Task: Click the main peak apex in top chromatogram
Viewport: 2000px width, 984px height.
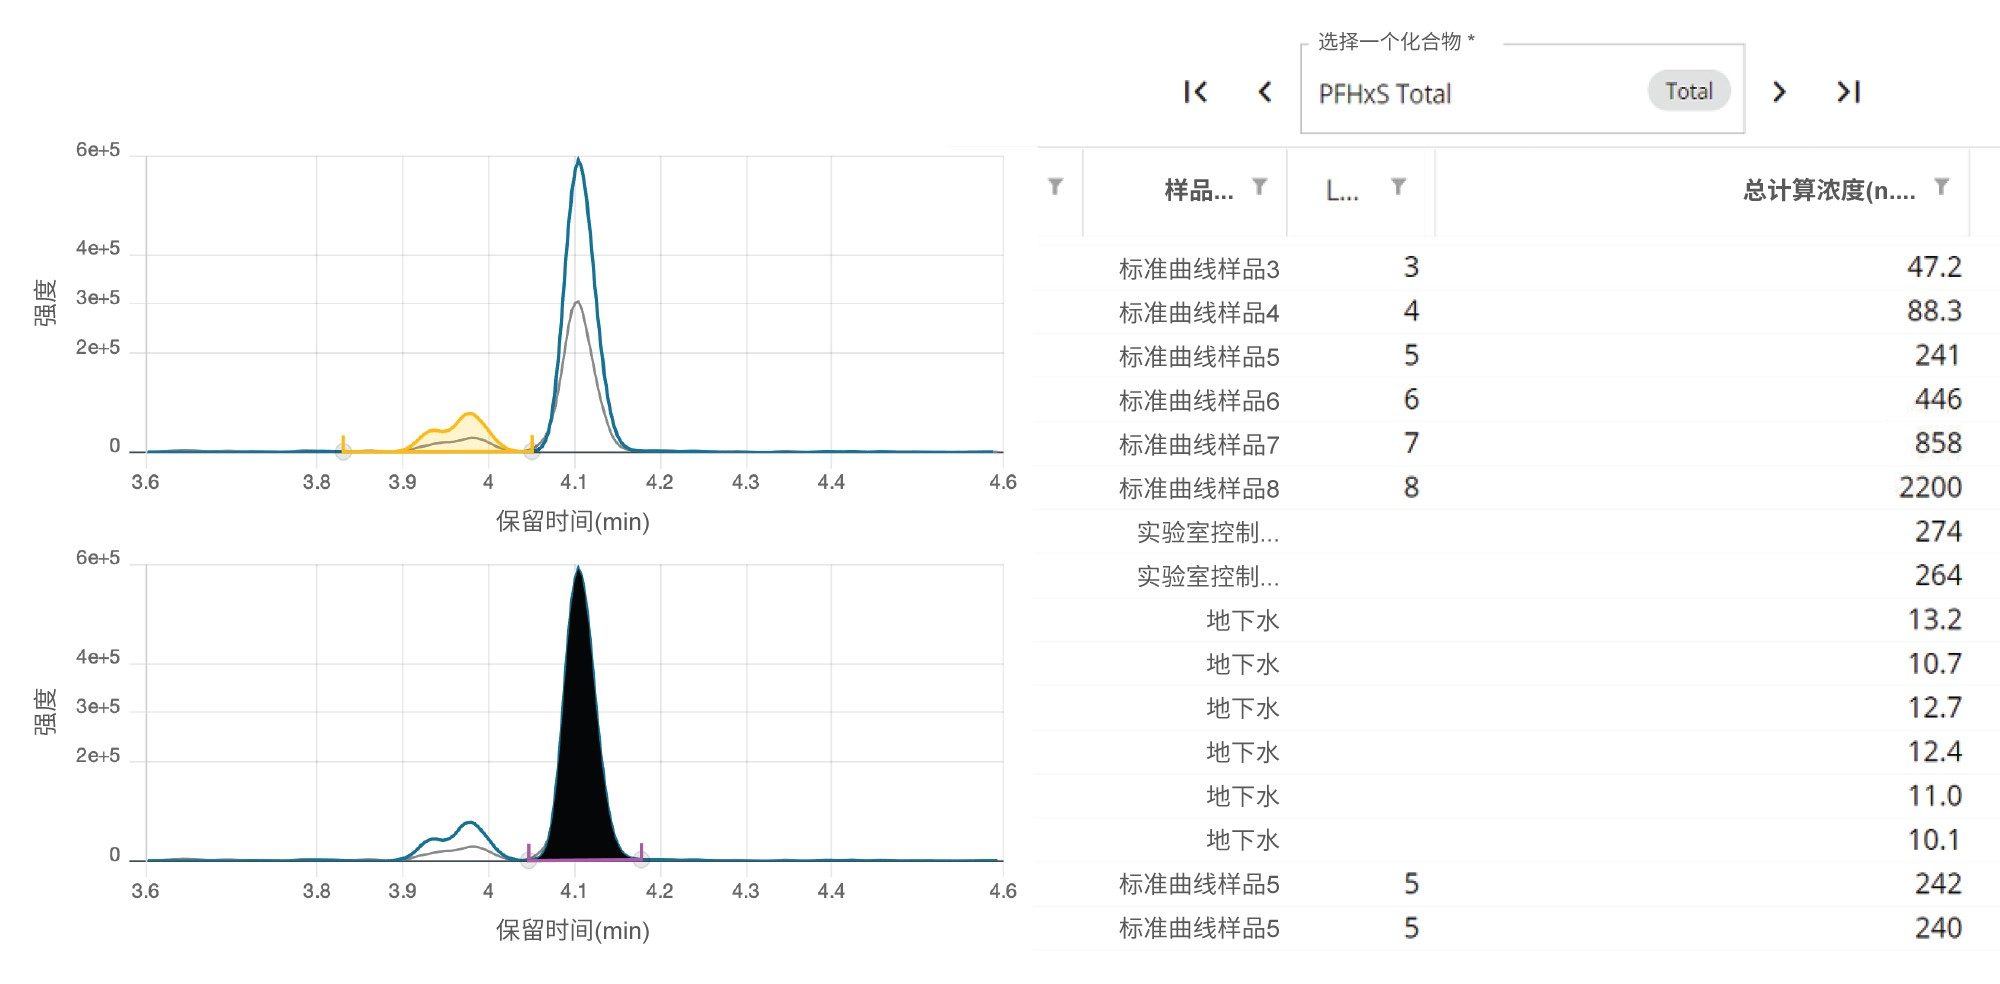Action: pyautogui.click(x=578, y=160)
